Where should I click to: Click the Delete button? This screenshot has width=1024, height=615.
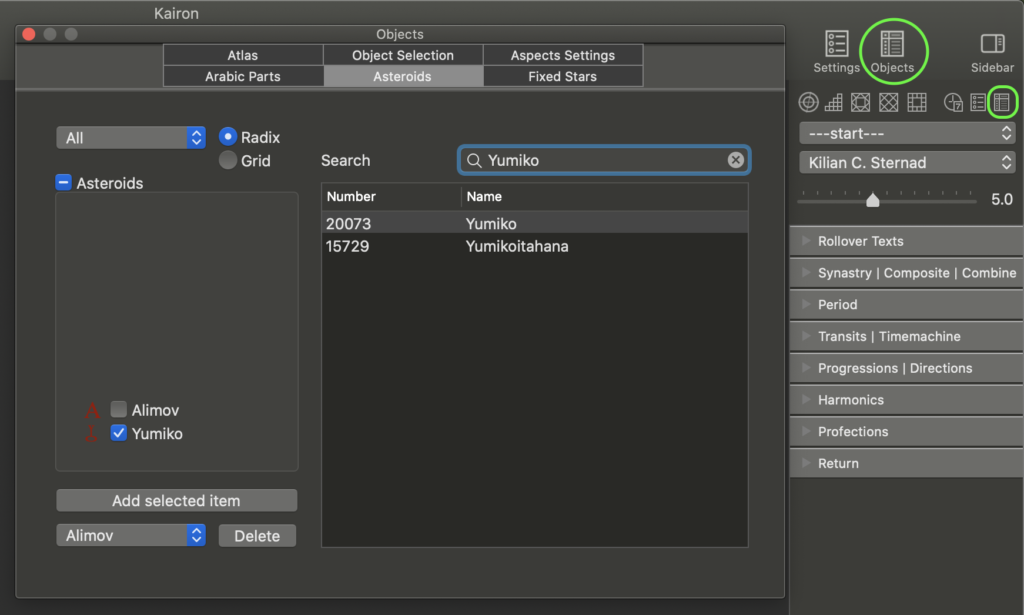point(257,536)
